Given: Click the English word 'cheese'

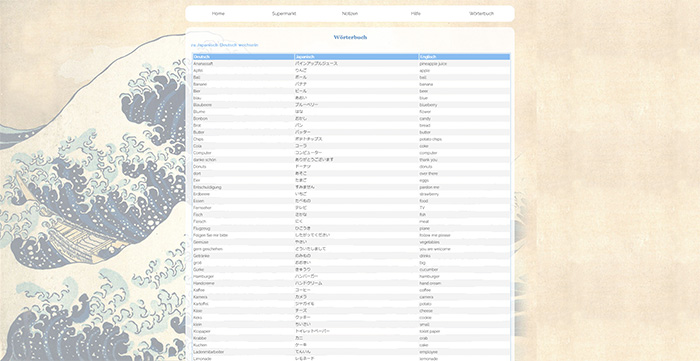Looking at the screenshot, I should (x=426, y=311).
